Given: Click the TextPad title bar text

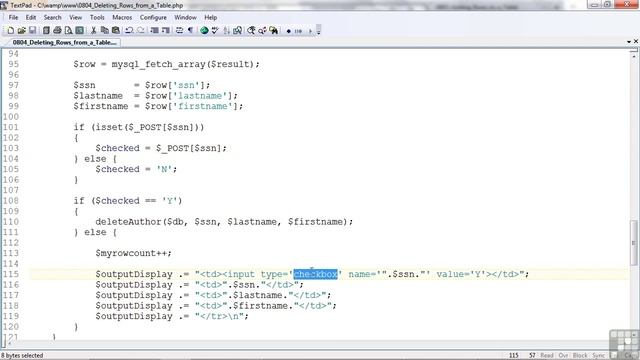Looking at the screenshot, I should pos(97,5).
